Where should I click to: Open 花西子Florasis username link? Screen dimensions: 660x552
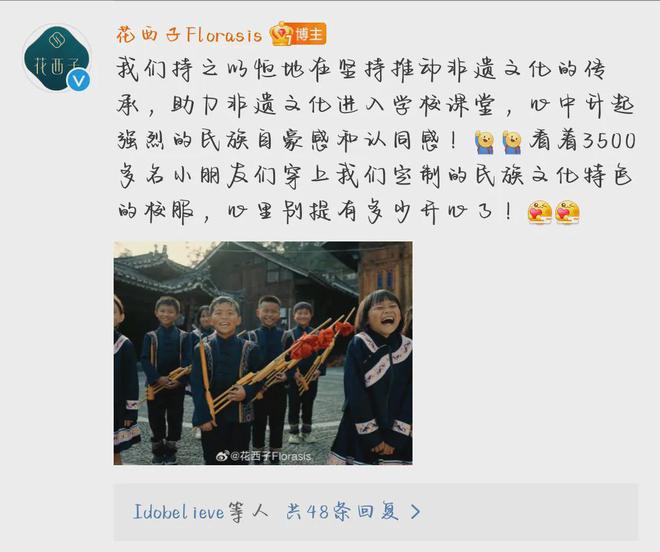point(189,35)
